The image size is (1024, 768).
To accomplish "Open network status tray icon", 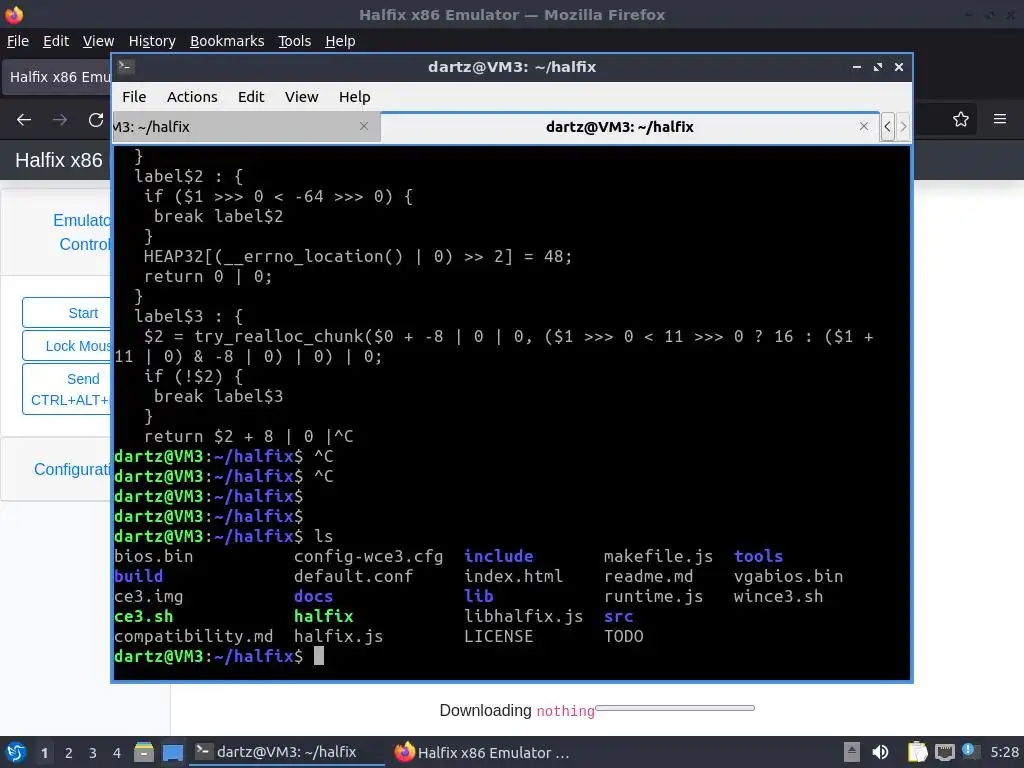I will coord(944,752).
